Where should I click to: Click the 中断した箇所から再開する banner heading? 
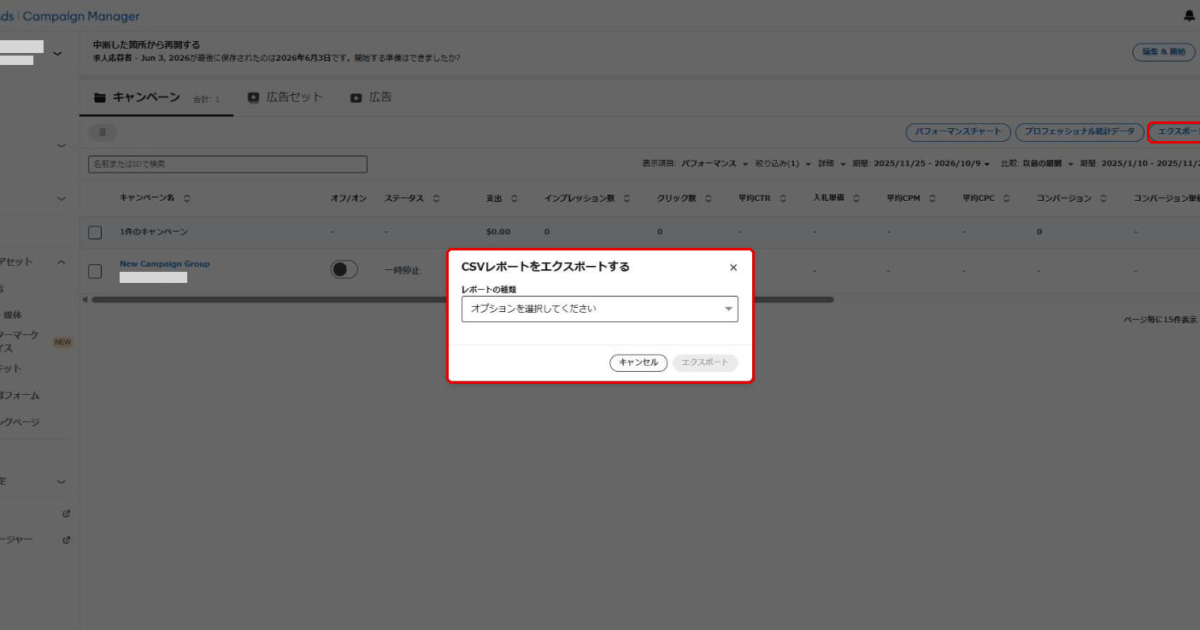click(146, 45)
